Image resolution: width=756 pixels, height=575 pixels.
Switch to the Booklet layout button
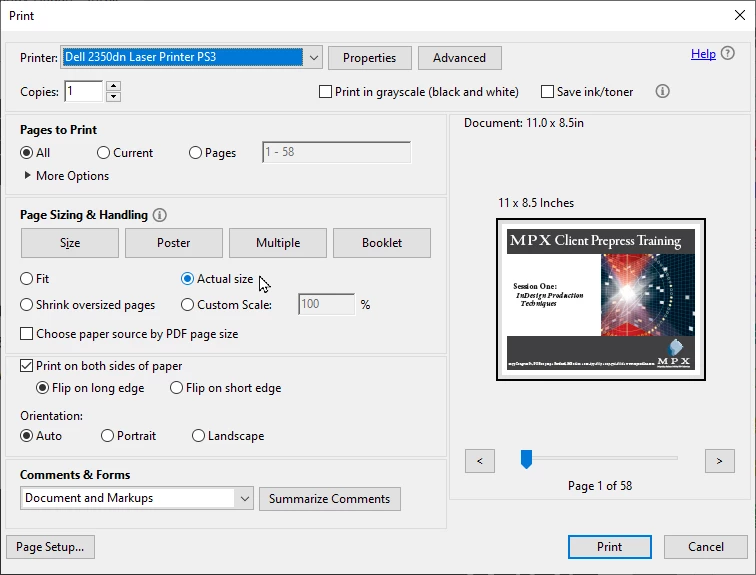382,243
